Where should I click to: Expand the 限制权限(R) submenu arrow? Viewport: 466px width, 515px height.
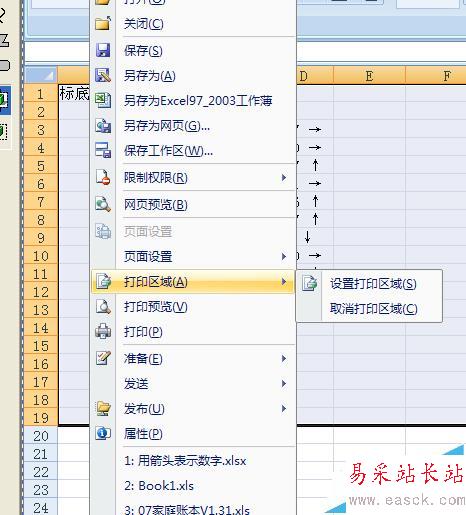click(x=284, y=177)
